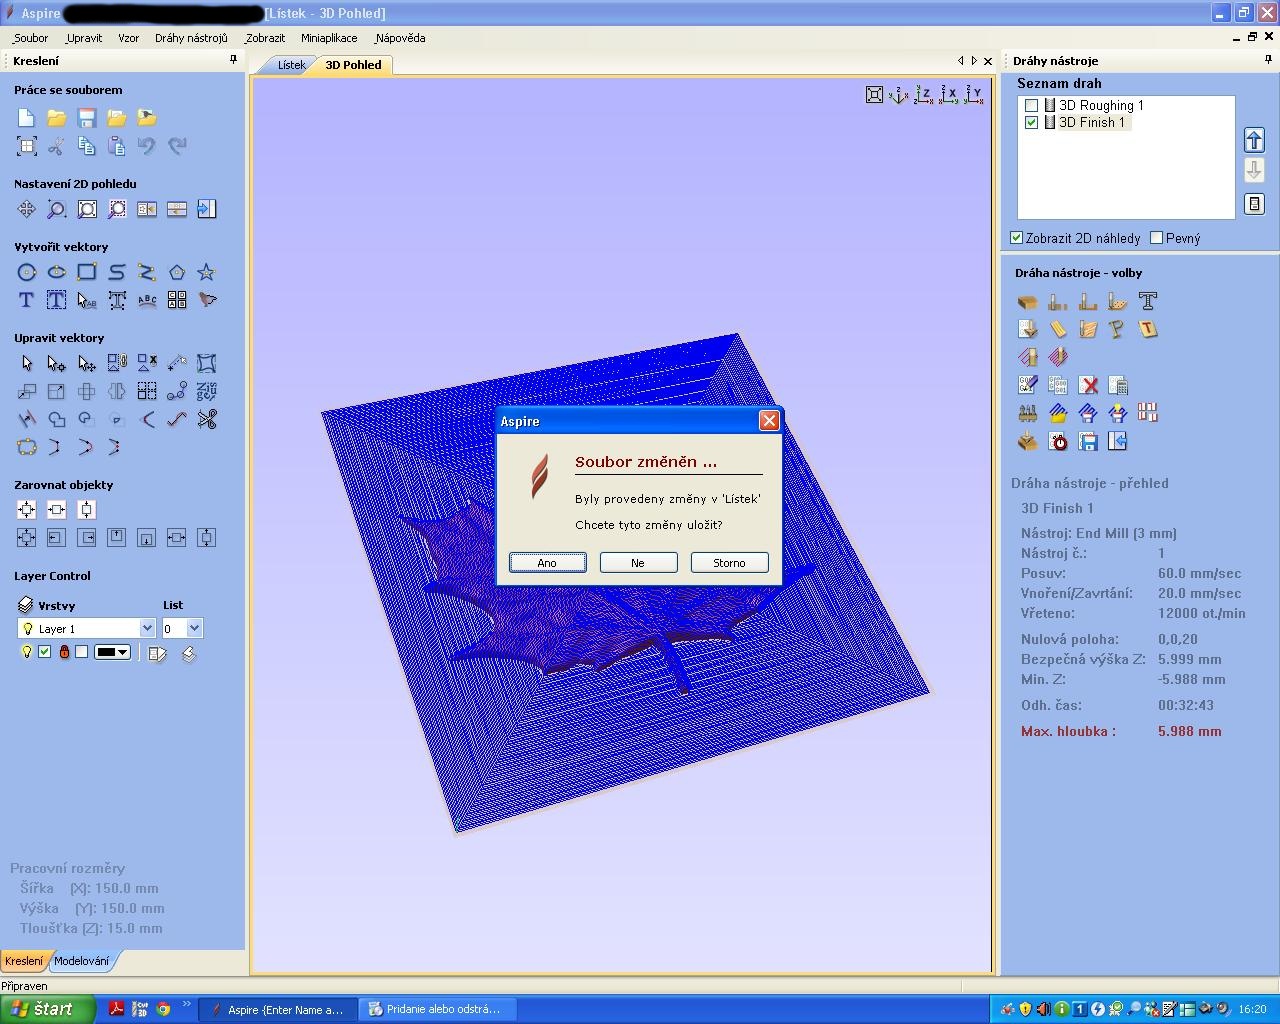Toggle the Pevný checkbox
1280x1024 pixels.
(x=1157, y=238)
